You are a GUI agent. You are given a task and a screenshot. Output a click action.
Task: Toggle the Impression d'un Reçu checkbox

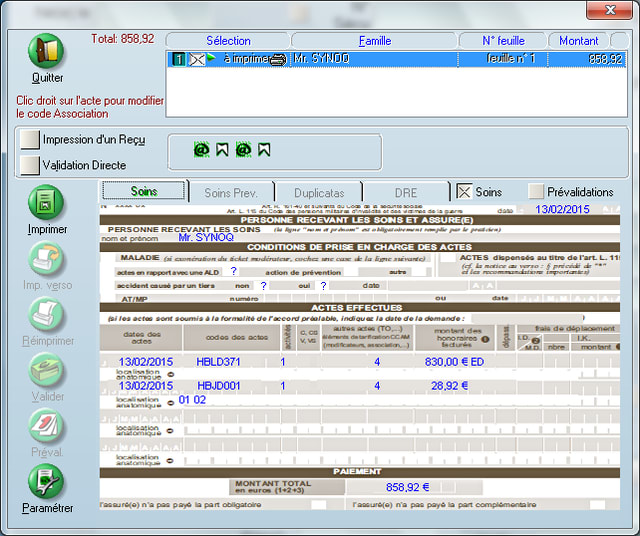[x=28, y=140]
